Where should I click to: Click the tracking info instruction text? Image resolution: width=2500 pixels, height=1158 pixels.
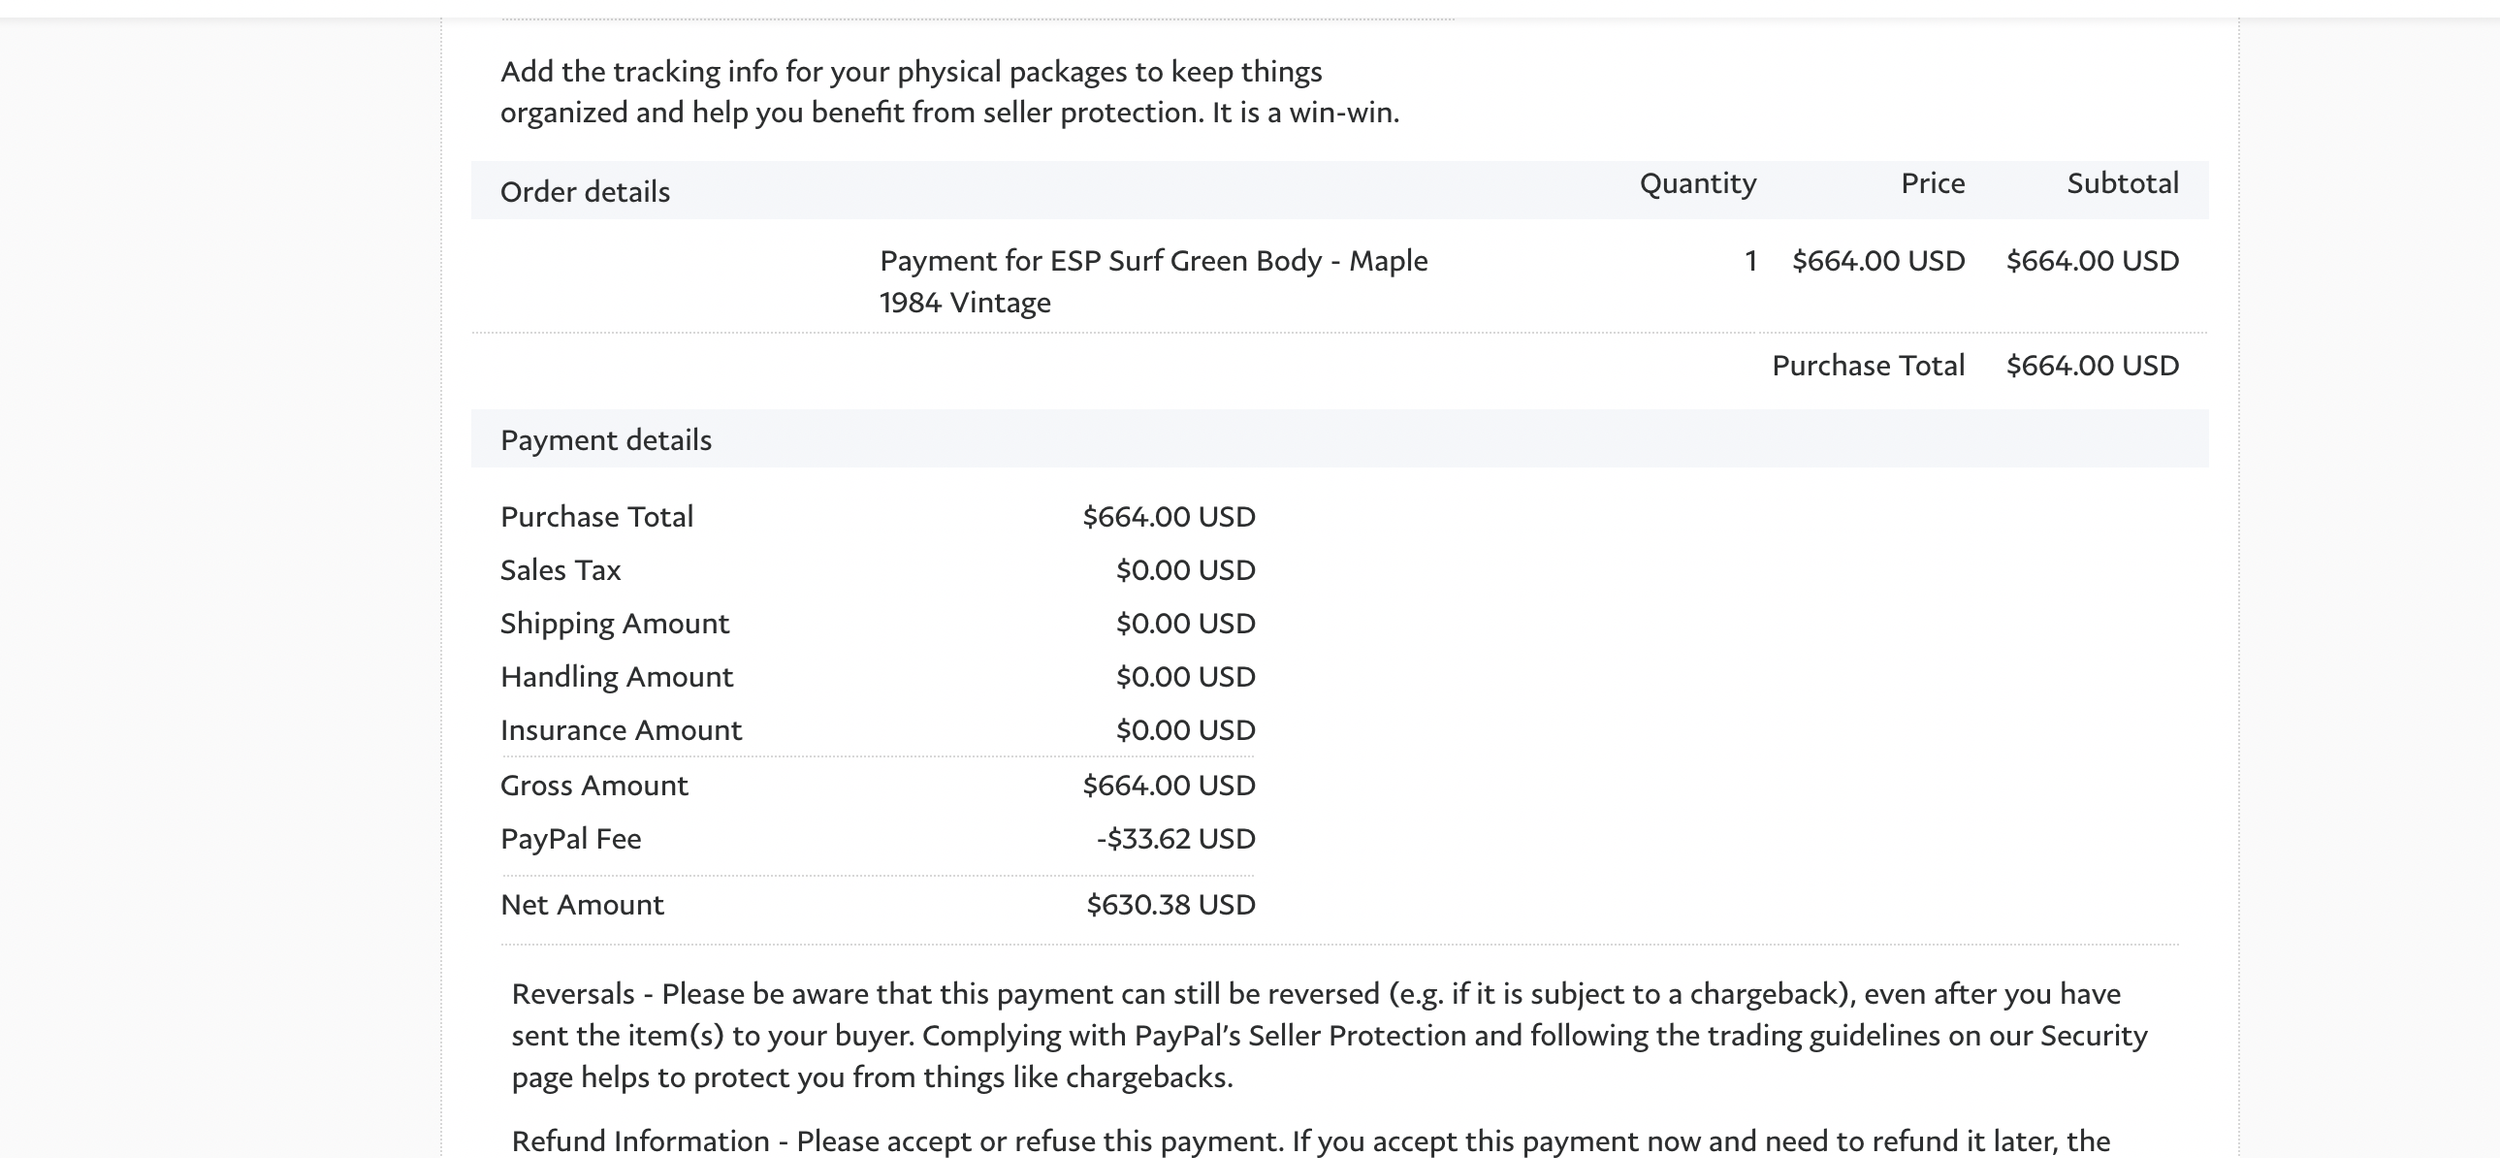pos(949,92)
